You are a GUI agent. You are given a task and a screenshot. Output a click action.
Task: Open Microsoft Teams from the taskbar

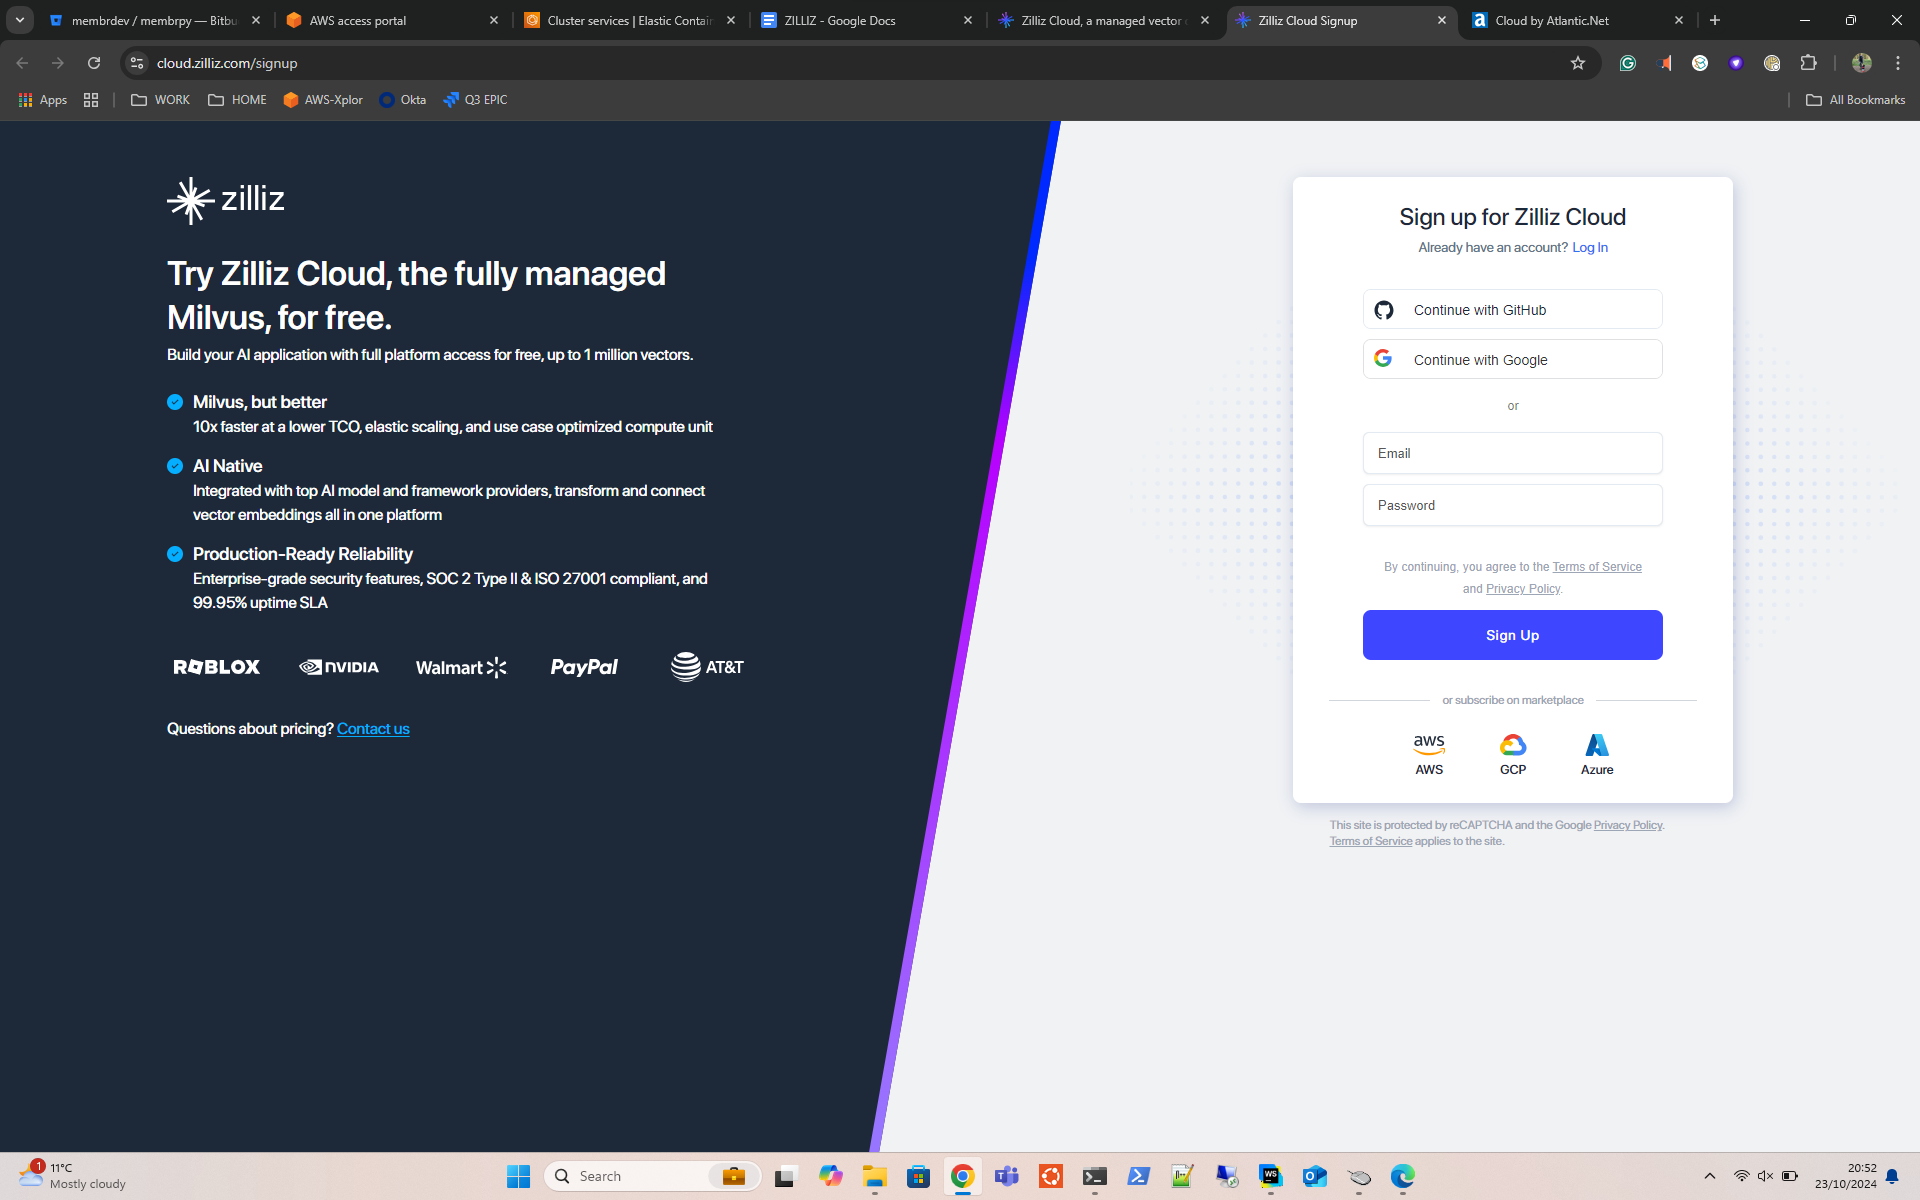click(x=1006, y=1176)
